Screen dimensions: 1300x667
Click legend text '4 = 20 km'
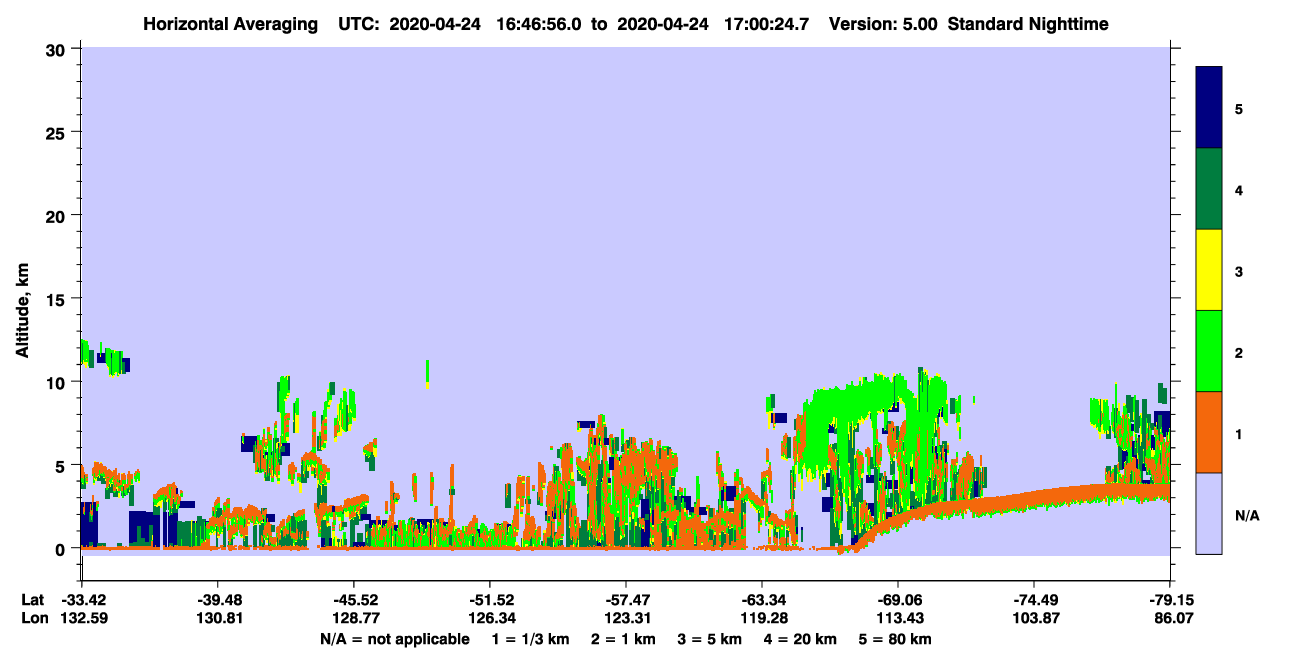(x=802, y=639)
